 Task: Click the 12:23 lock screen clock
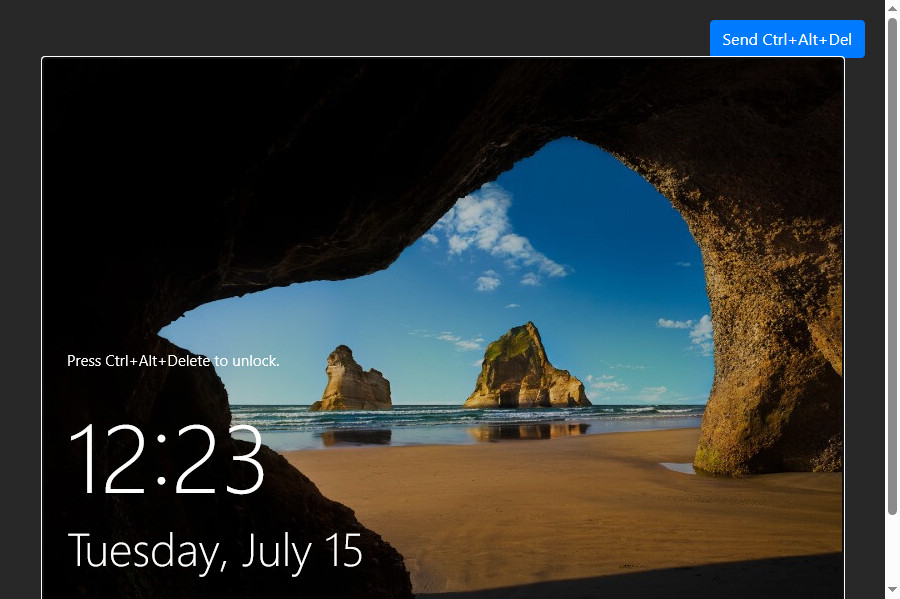pos(166,460)
